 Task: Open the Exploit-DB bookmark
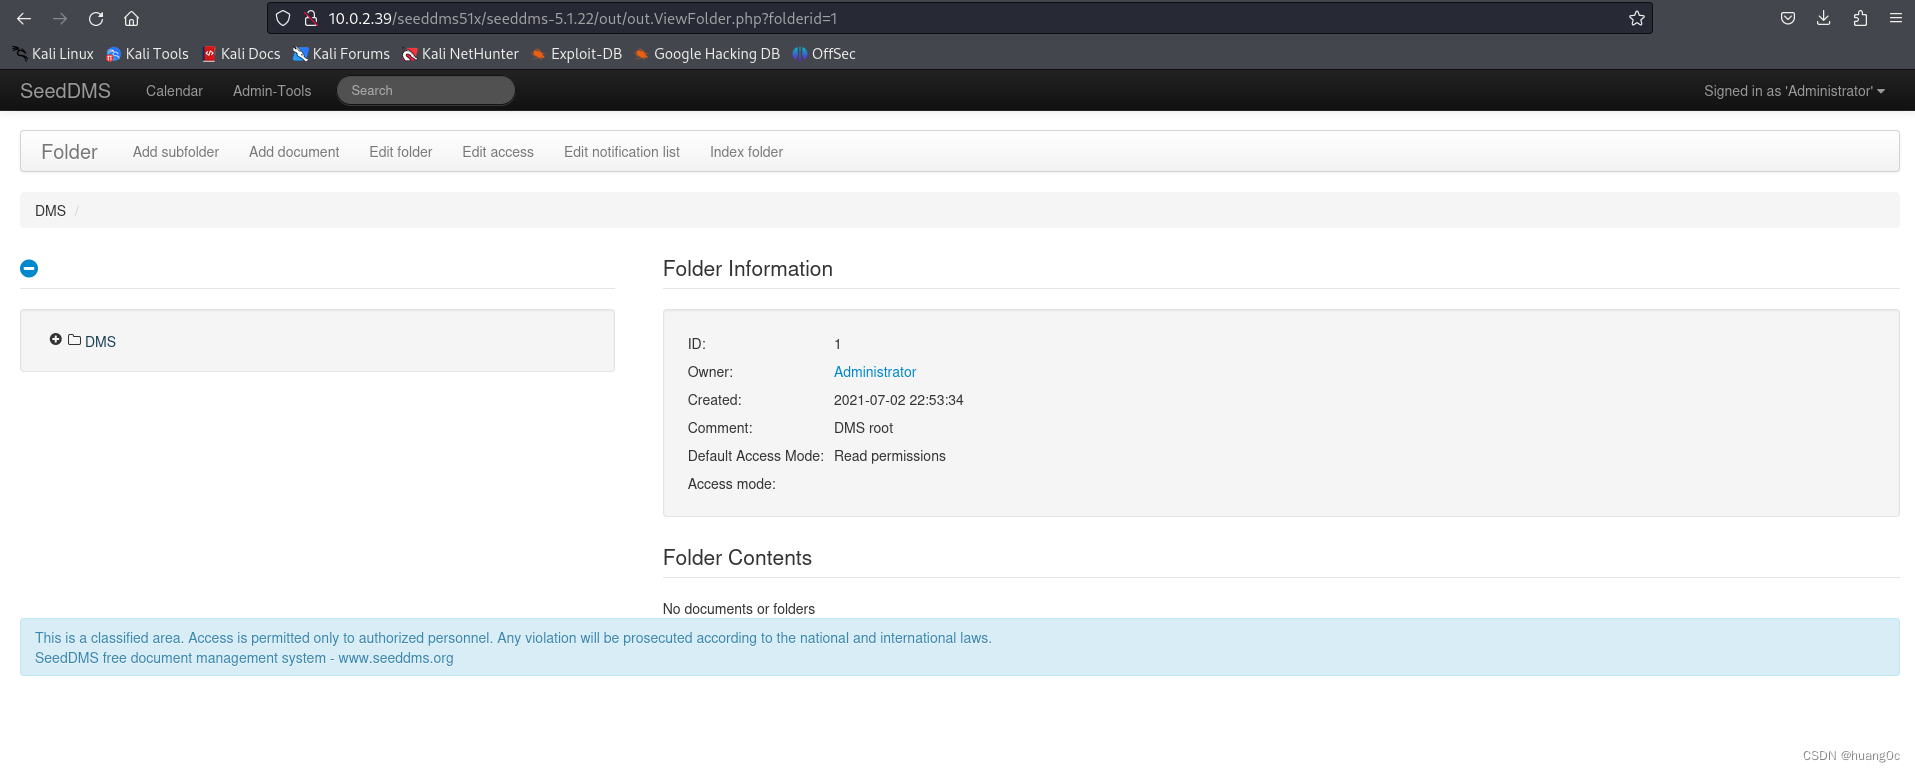[x=576, y=54]
